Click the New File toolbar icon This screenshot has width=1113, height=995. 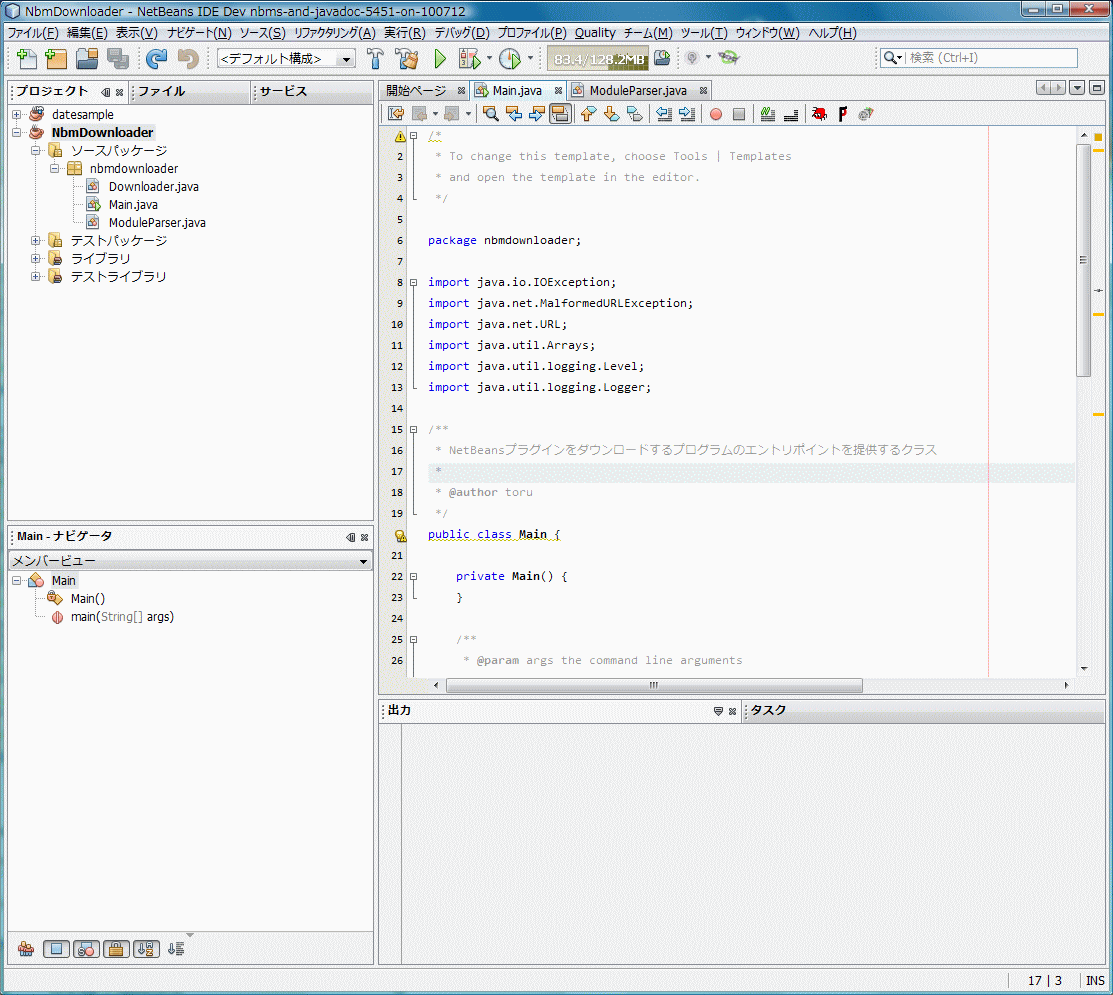click(26, 58)
